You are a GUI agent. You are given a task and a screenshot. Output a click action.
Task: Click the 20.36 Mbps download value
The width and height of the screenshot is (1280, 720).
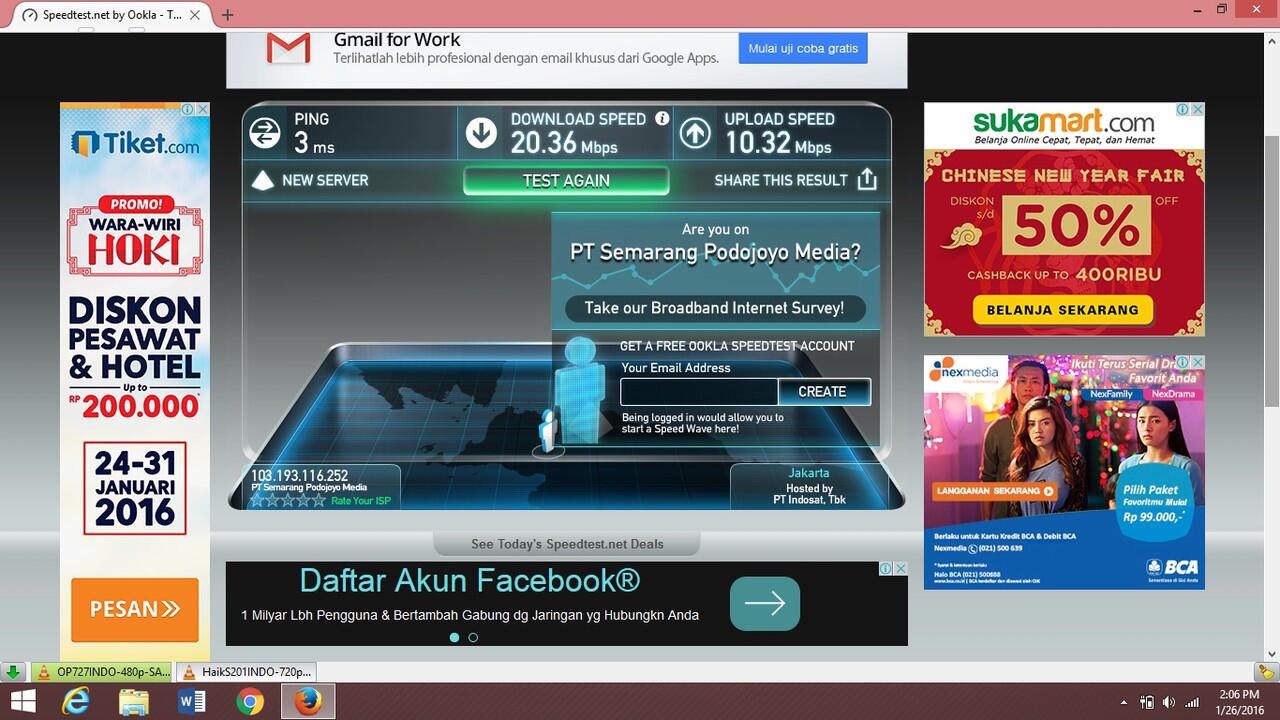click(x=564, y=143)
